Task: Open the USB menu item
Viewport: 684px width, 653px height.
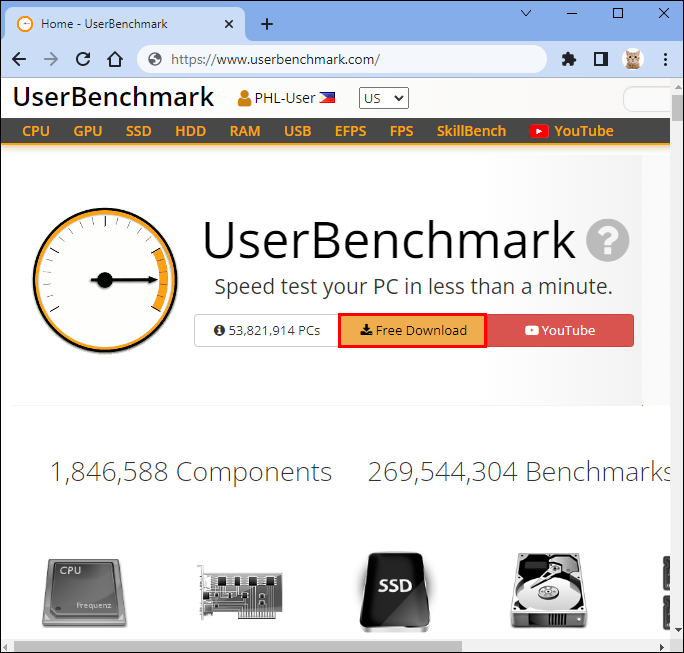Action: (x=298, y=131)
